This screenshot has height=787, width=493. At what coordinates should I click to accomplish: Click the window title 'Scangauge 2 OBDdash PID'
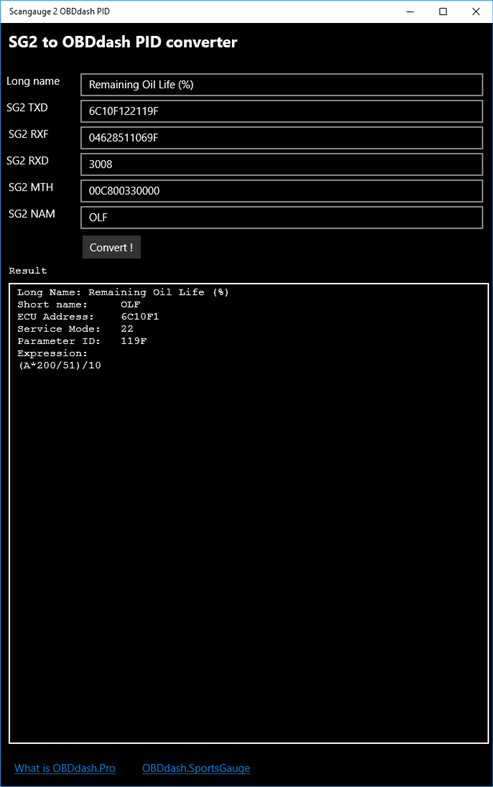pyautogui.click(x=59, y=12)
